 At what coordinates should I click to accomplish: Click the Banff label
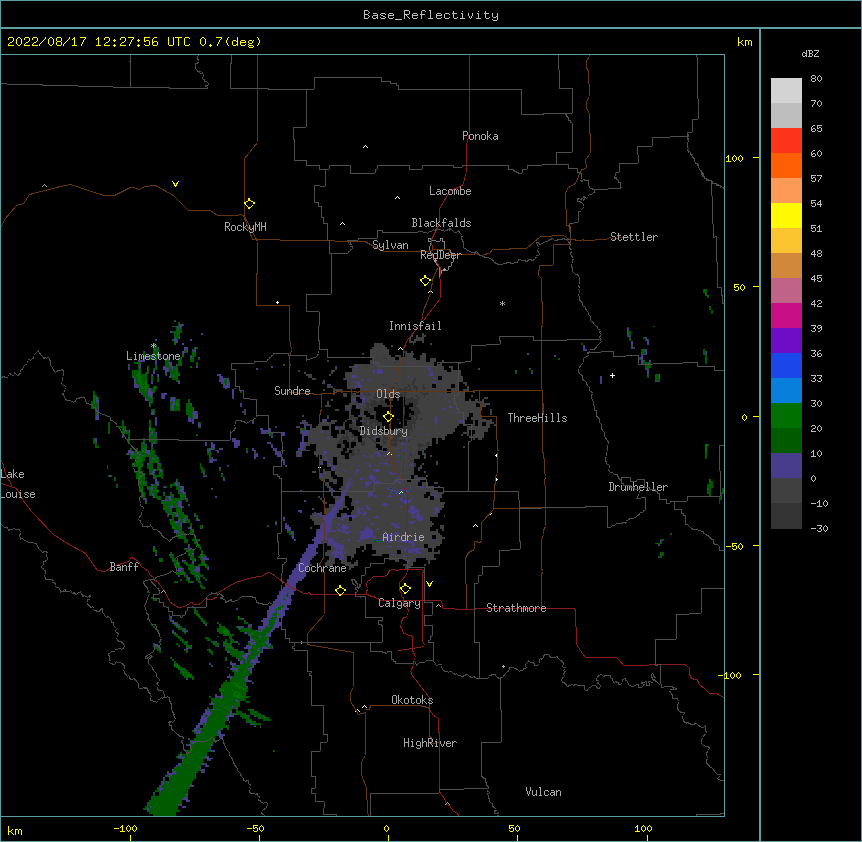(x=124, y=567)
